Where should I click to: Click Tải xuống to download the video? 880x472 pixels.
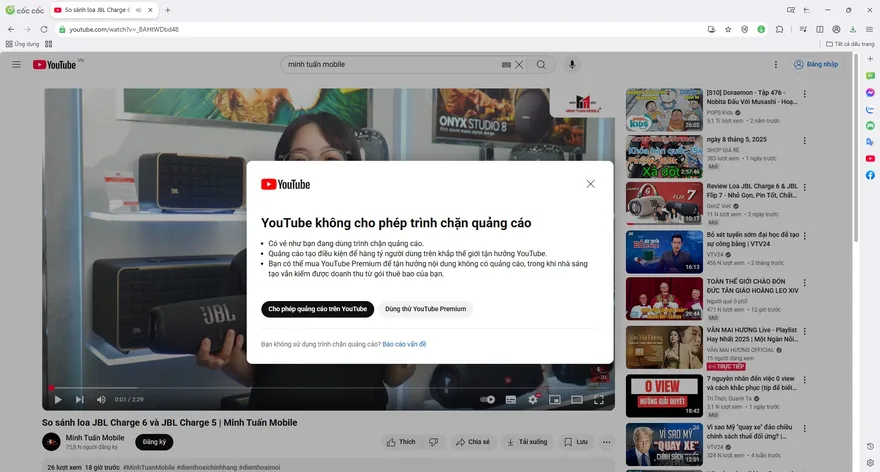[x=527, y=442]
